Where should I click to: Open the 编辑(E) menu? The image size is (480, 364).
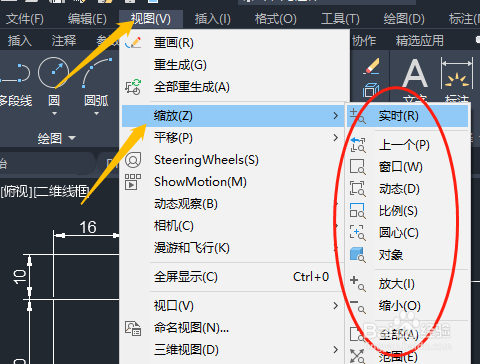click(87, 19)
